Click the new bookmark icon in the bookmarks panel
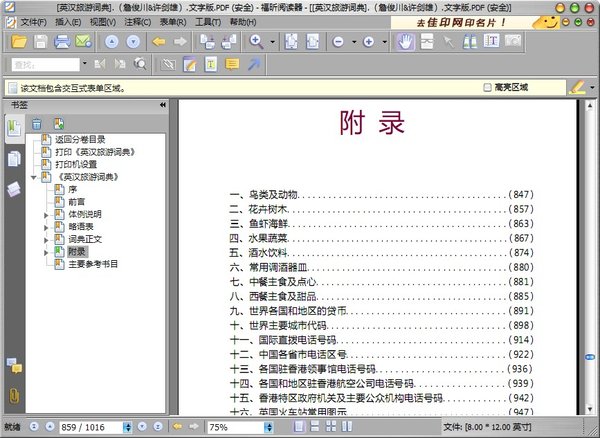Image resolution: width=600 pixels, height=438 pixels. click(x=59, y=124)
